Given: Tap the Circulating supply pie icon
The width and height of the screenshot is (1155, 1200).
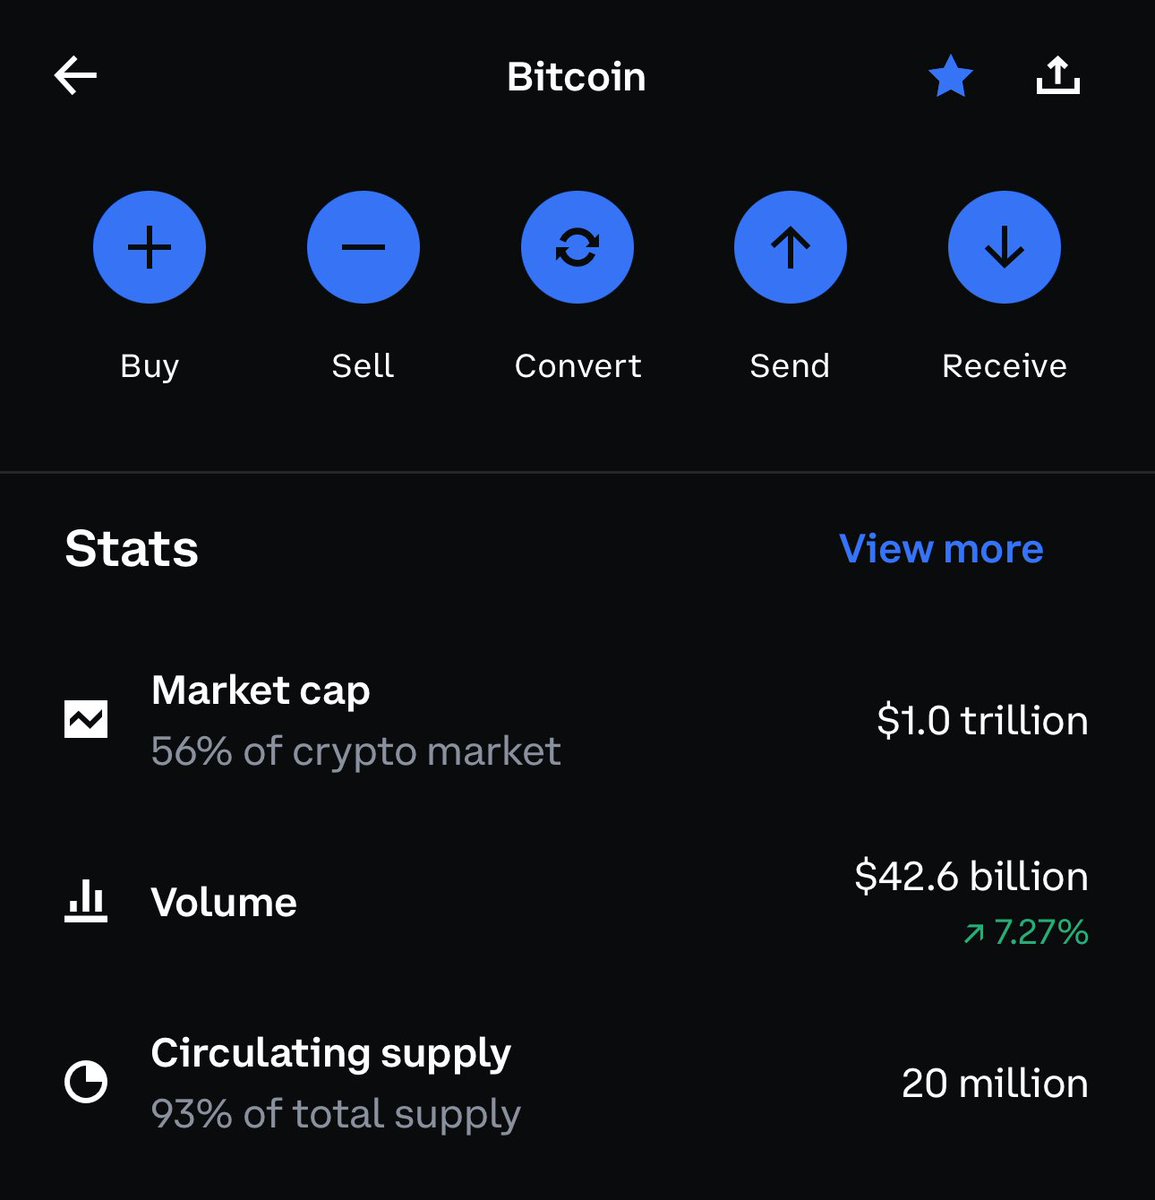Looking at the screenshot, I should pyautogui.click(x=86, y=1082).
